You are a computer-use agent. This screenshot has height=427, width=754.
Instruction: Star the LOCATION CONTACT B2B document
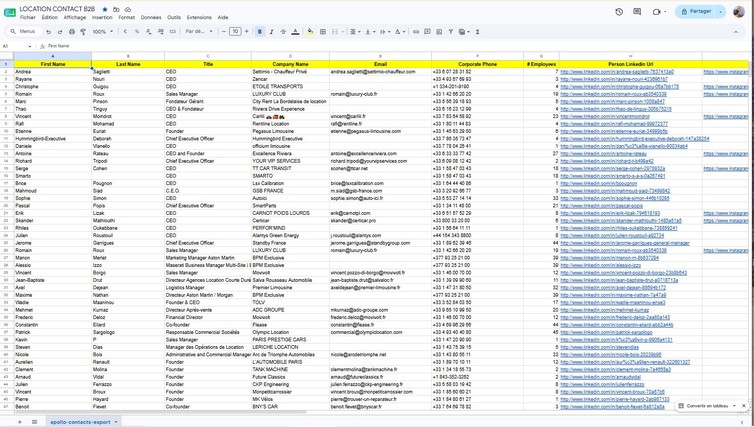pos(105,9)
